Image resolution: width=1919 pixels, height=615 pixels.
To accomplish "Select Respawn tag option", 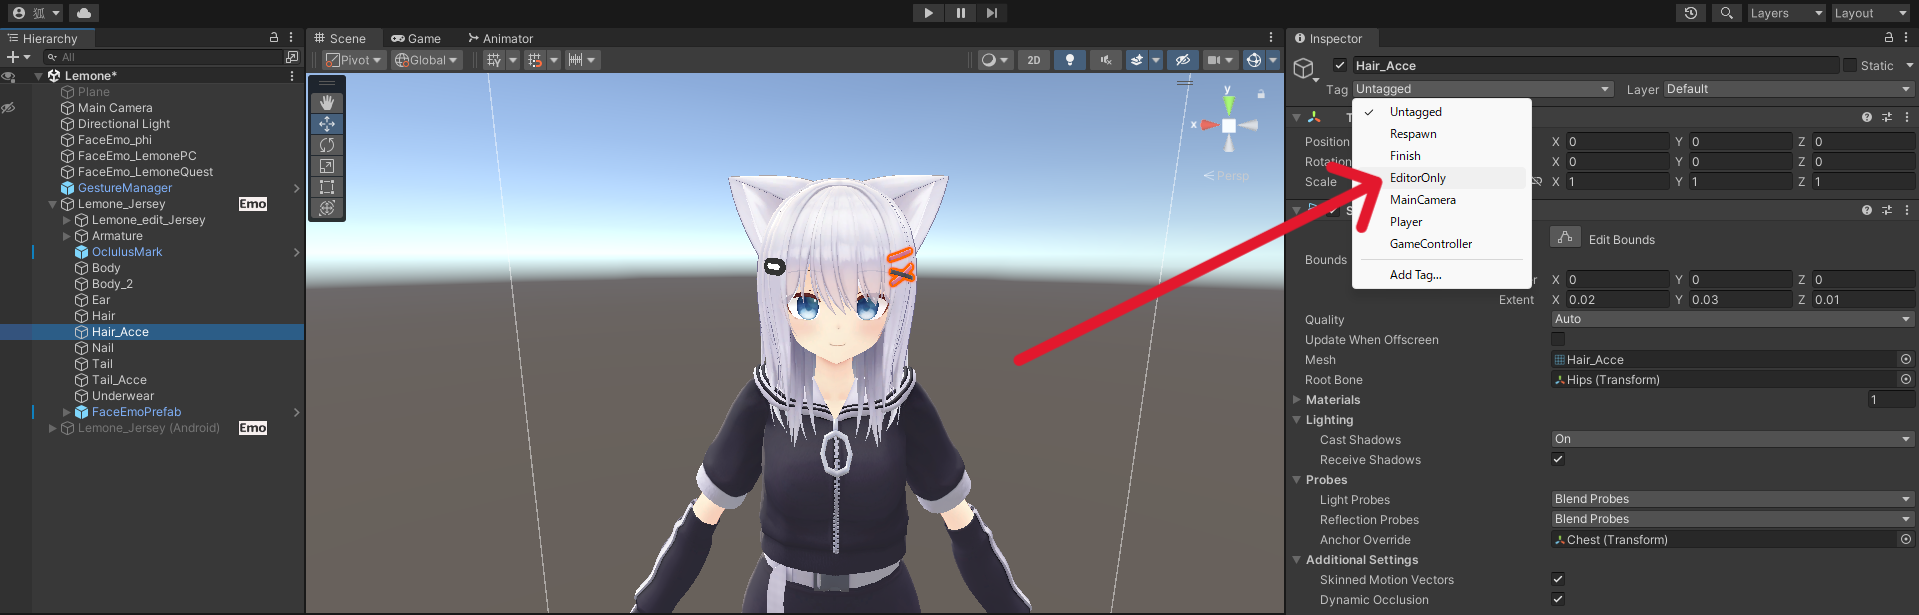I will pyautogui.click(x=1441, y=134).
